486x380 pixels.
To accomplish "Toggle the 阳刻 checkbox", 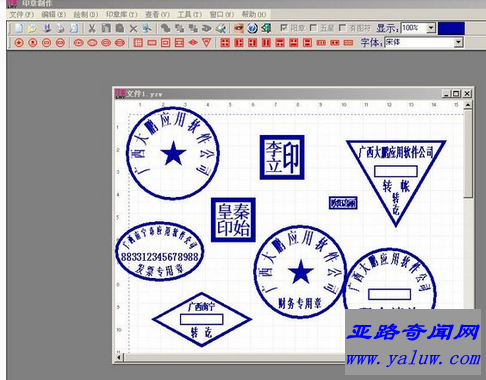I will click(283, 28).
